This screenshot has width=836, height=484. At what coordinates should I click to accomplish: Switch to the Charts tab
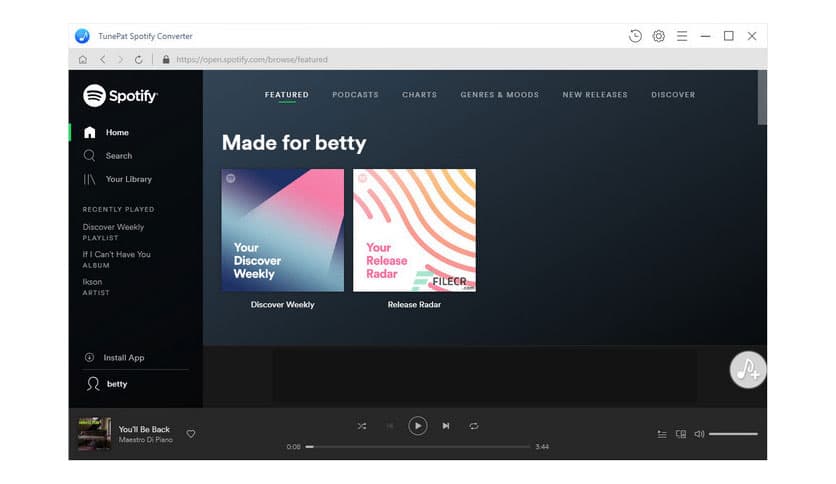(x=420, y=95)
